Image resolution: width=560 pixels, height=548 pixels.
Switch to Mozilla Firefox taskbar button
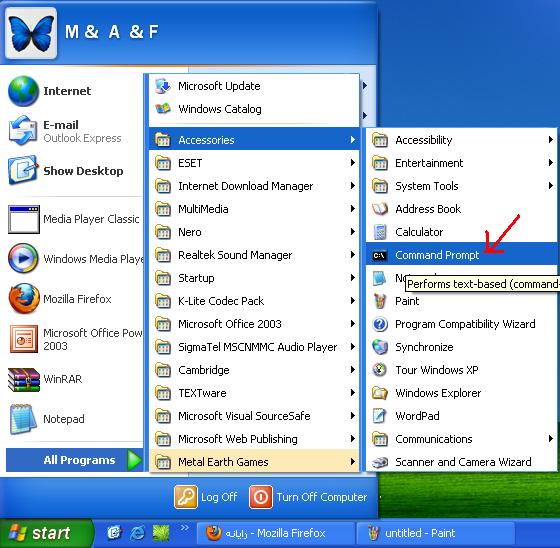[x=276, y=533]
